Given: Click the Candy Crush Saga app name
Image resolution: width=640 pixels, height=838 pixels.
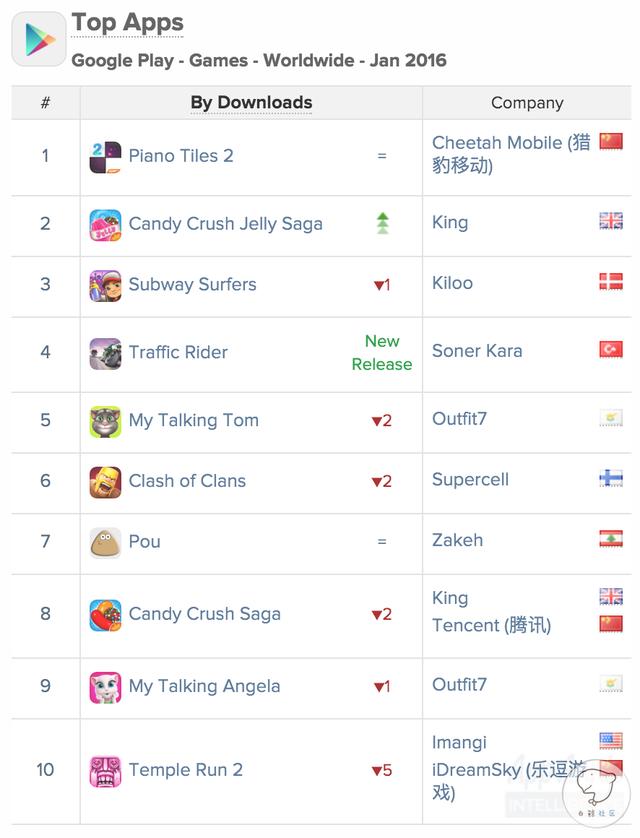Looking at the screenshot, I should point(204,615).
